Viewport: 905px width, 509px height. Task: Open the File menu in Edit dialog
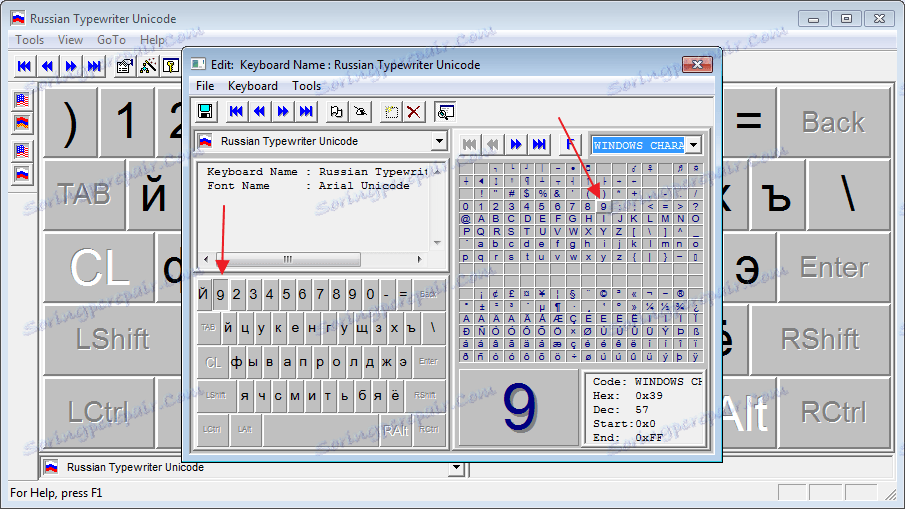(x=205, y=86)
